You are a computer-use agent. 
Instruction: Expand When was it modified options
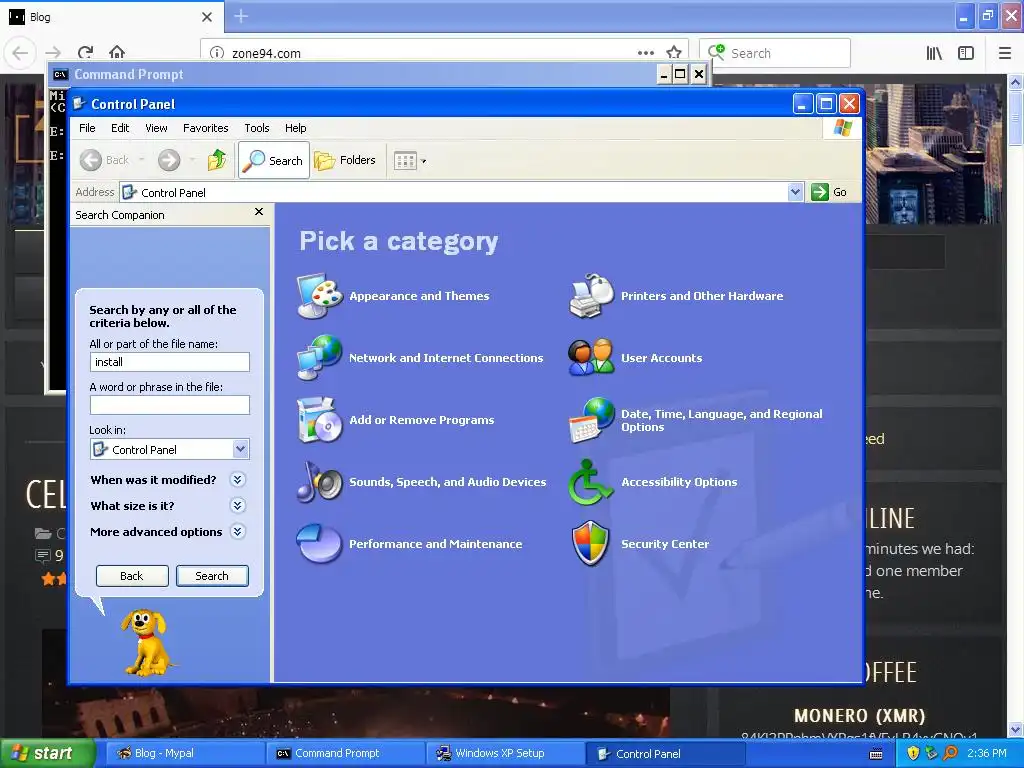pyautogui.click(x=238, y=480)
